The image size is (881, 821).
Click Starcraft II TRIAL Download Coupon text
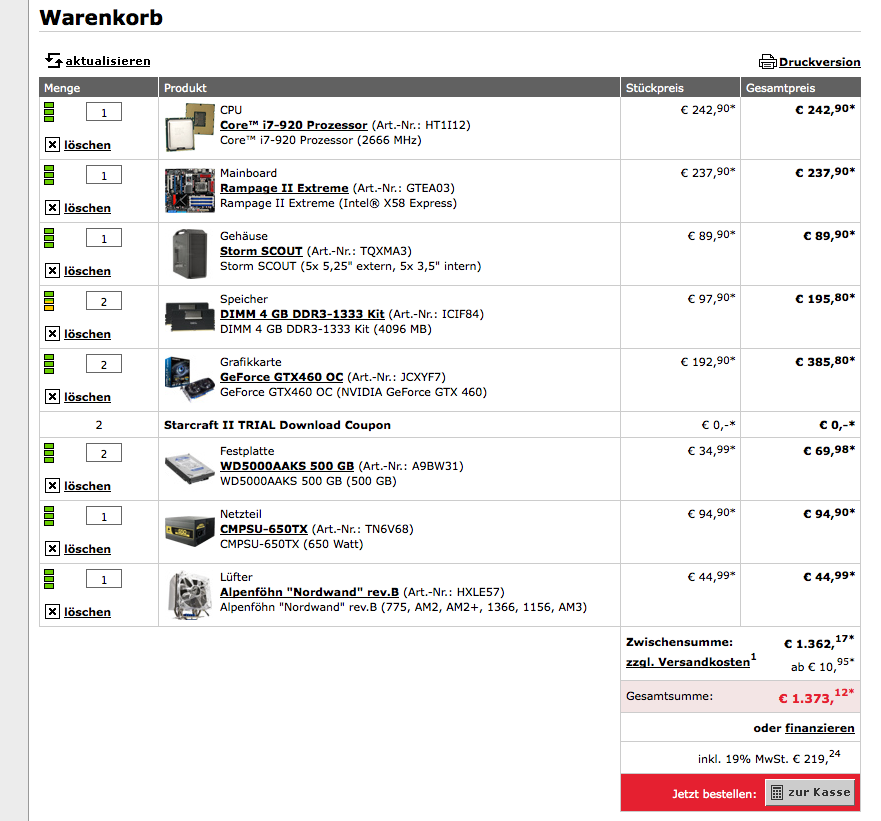pos(277,425)
